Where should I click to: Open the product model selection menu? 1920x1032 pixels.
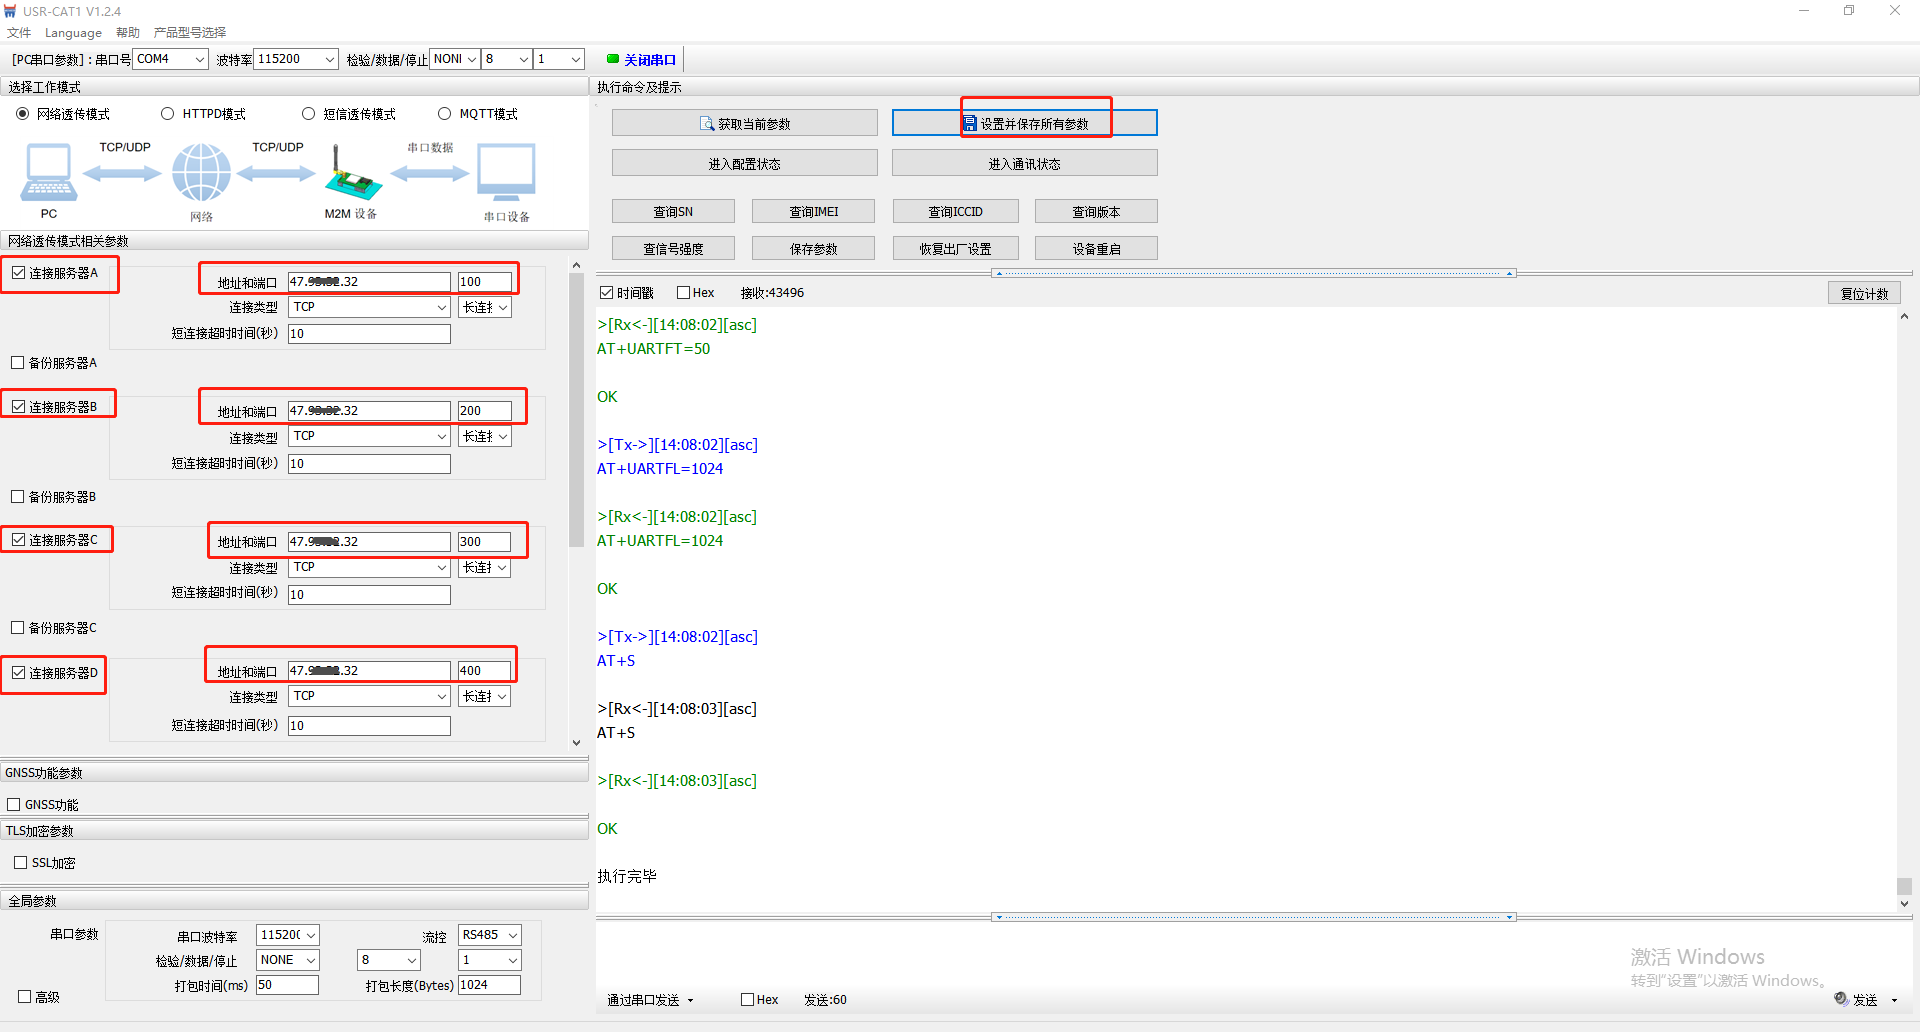[x=190, y=33]
